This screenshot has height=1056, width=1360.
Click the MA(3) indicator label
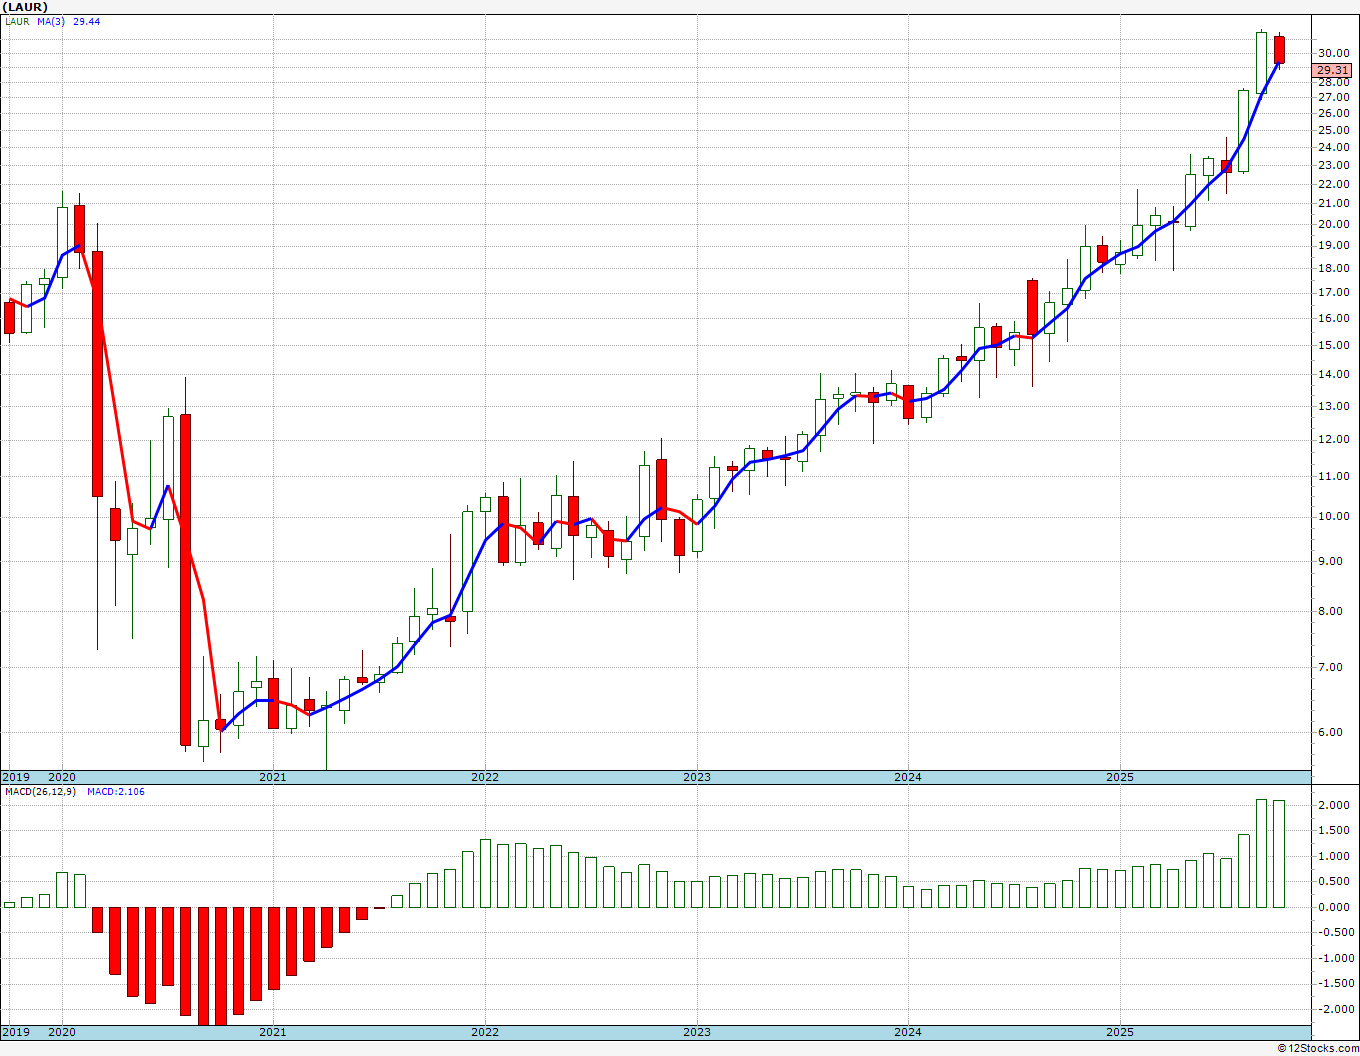point(52,22)
